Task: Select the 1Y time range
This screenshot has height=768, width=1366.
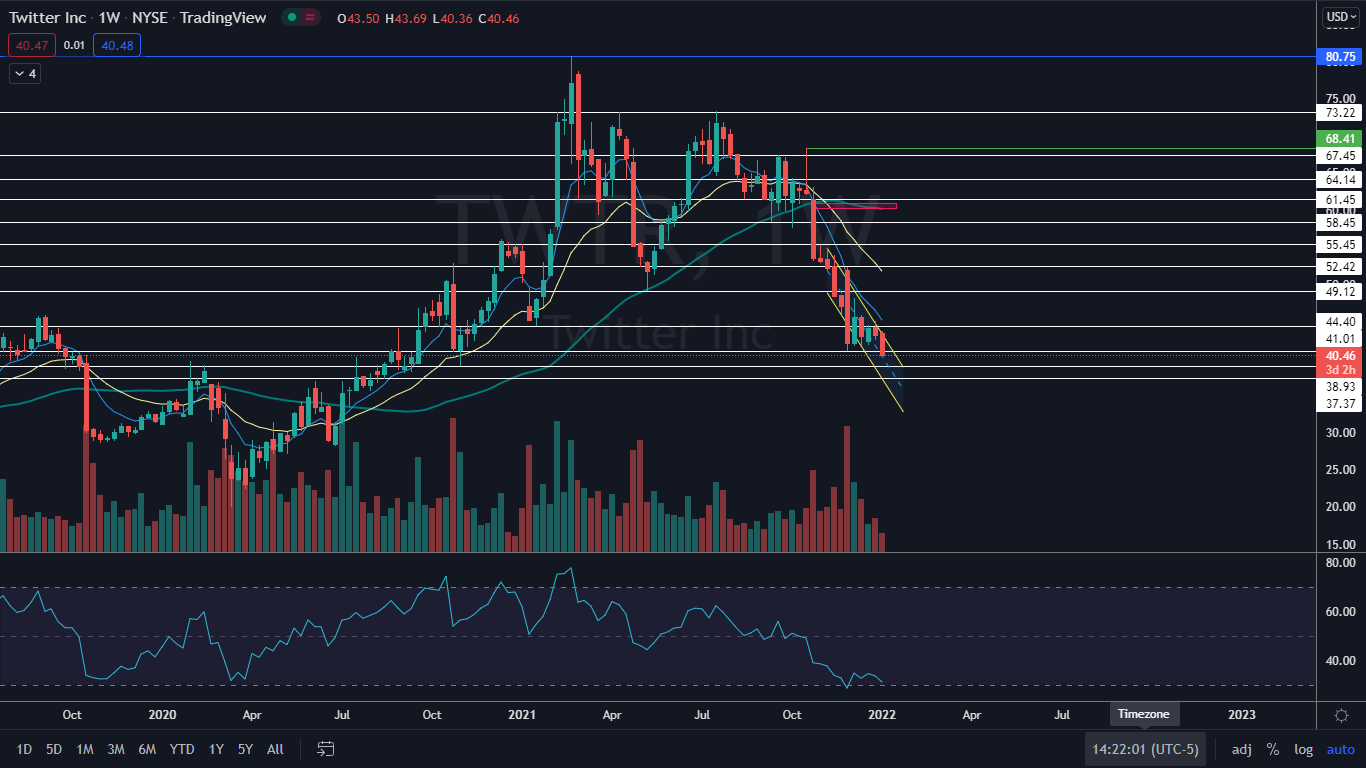Action: (x=216, y=749)
